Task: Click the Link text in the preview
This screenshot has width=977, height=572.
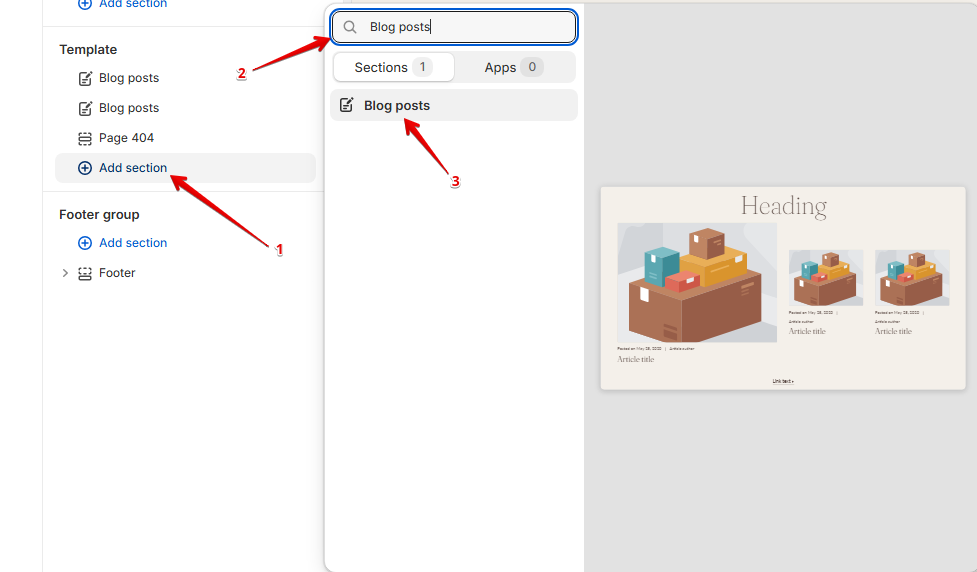Action: 783,381
